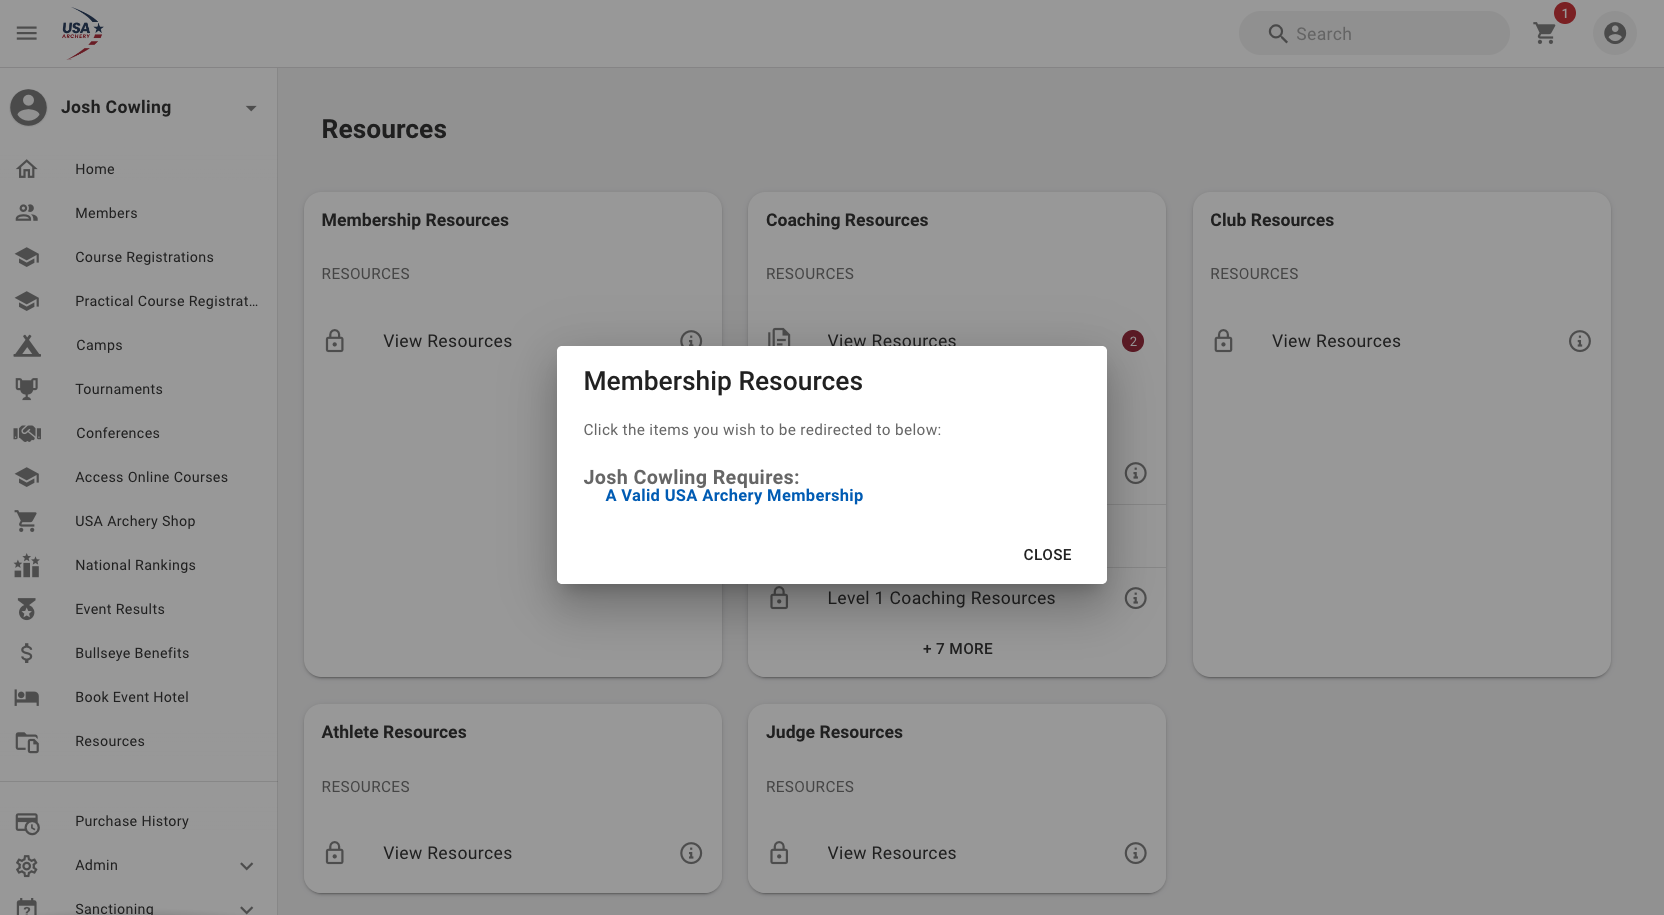Click into the Search field
The height and width of the screenshot is (915, 1664).
pyautogui.click(x=1374, y=33)
